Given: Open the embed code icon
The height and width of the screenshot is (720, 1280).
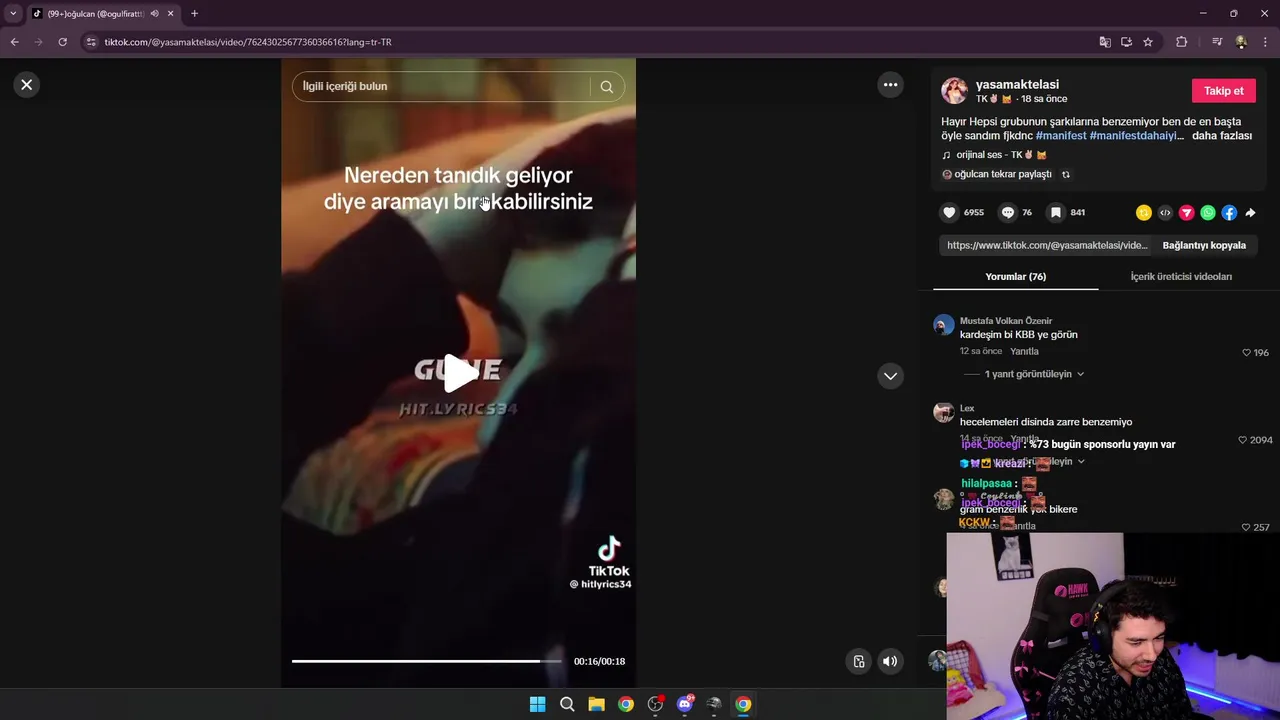Looking at the screenshot, I should pos(1165,213).
